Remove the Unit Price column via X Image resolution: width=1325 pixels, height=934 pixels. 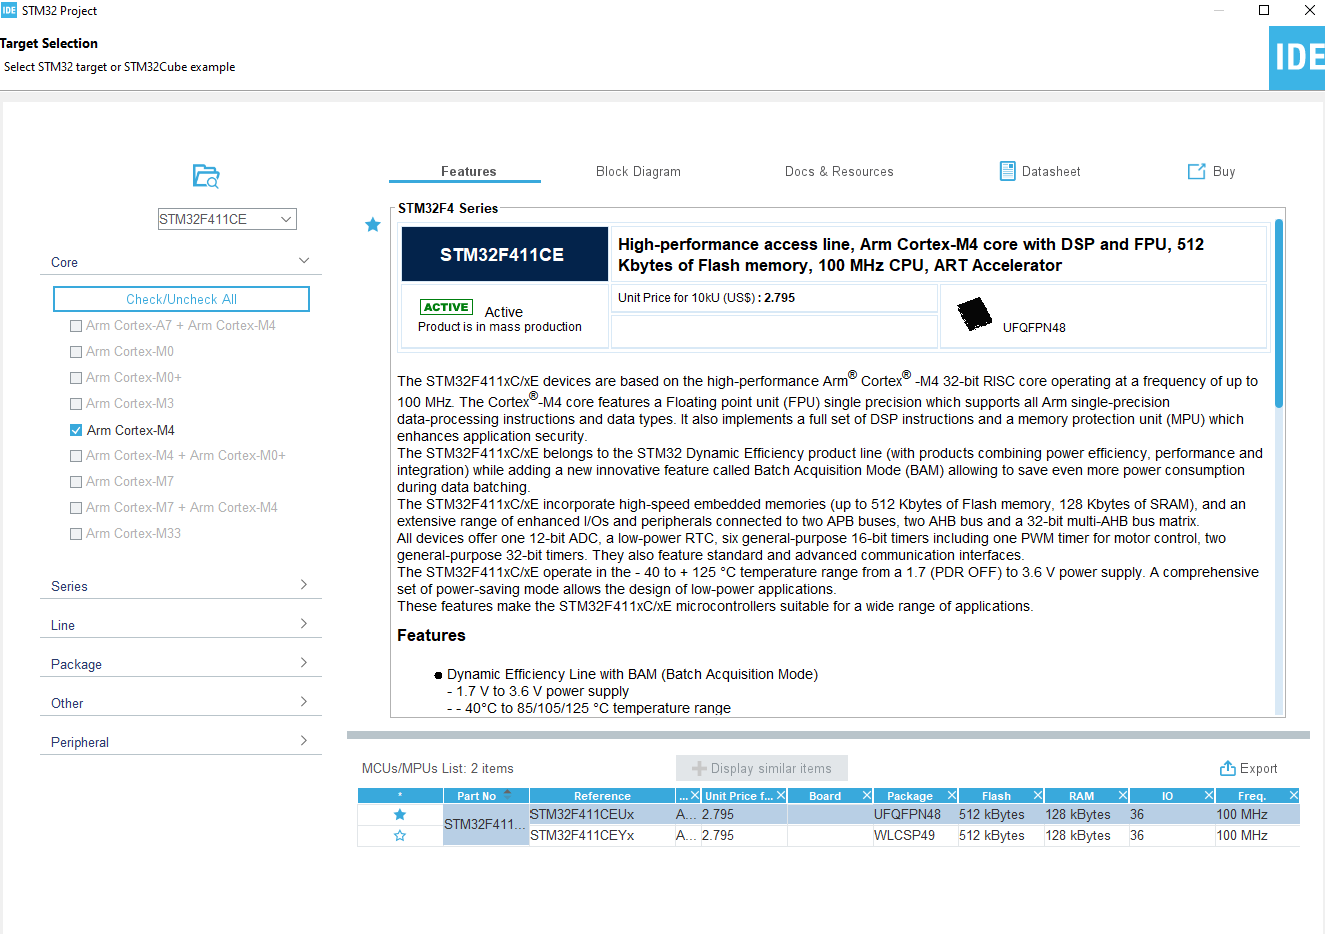pos(781,795)
